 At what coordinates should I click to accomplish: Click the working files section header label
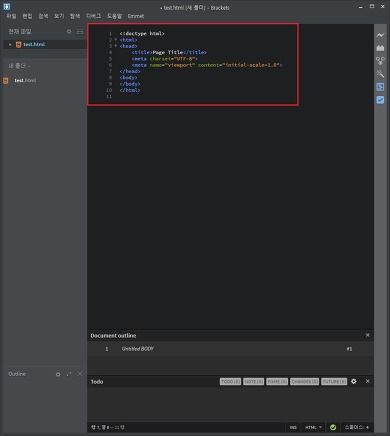[x=20, y=31]
